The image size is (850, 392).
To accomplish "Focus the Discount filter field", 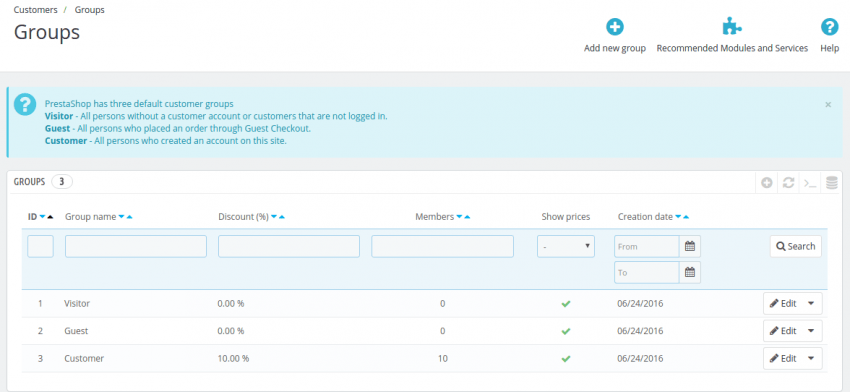I will pos(289,246).
